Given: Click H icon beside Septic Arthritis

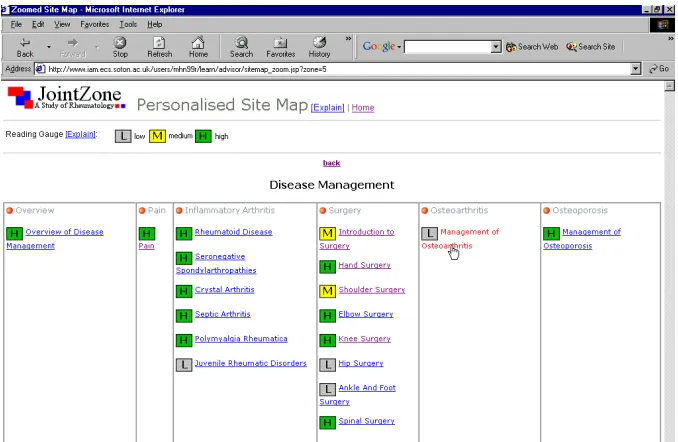Looking at the screenshot, I should pyautogui.click(x=184, y=316).
